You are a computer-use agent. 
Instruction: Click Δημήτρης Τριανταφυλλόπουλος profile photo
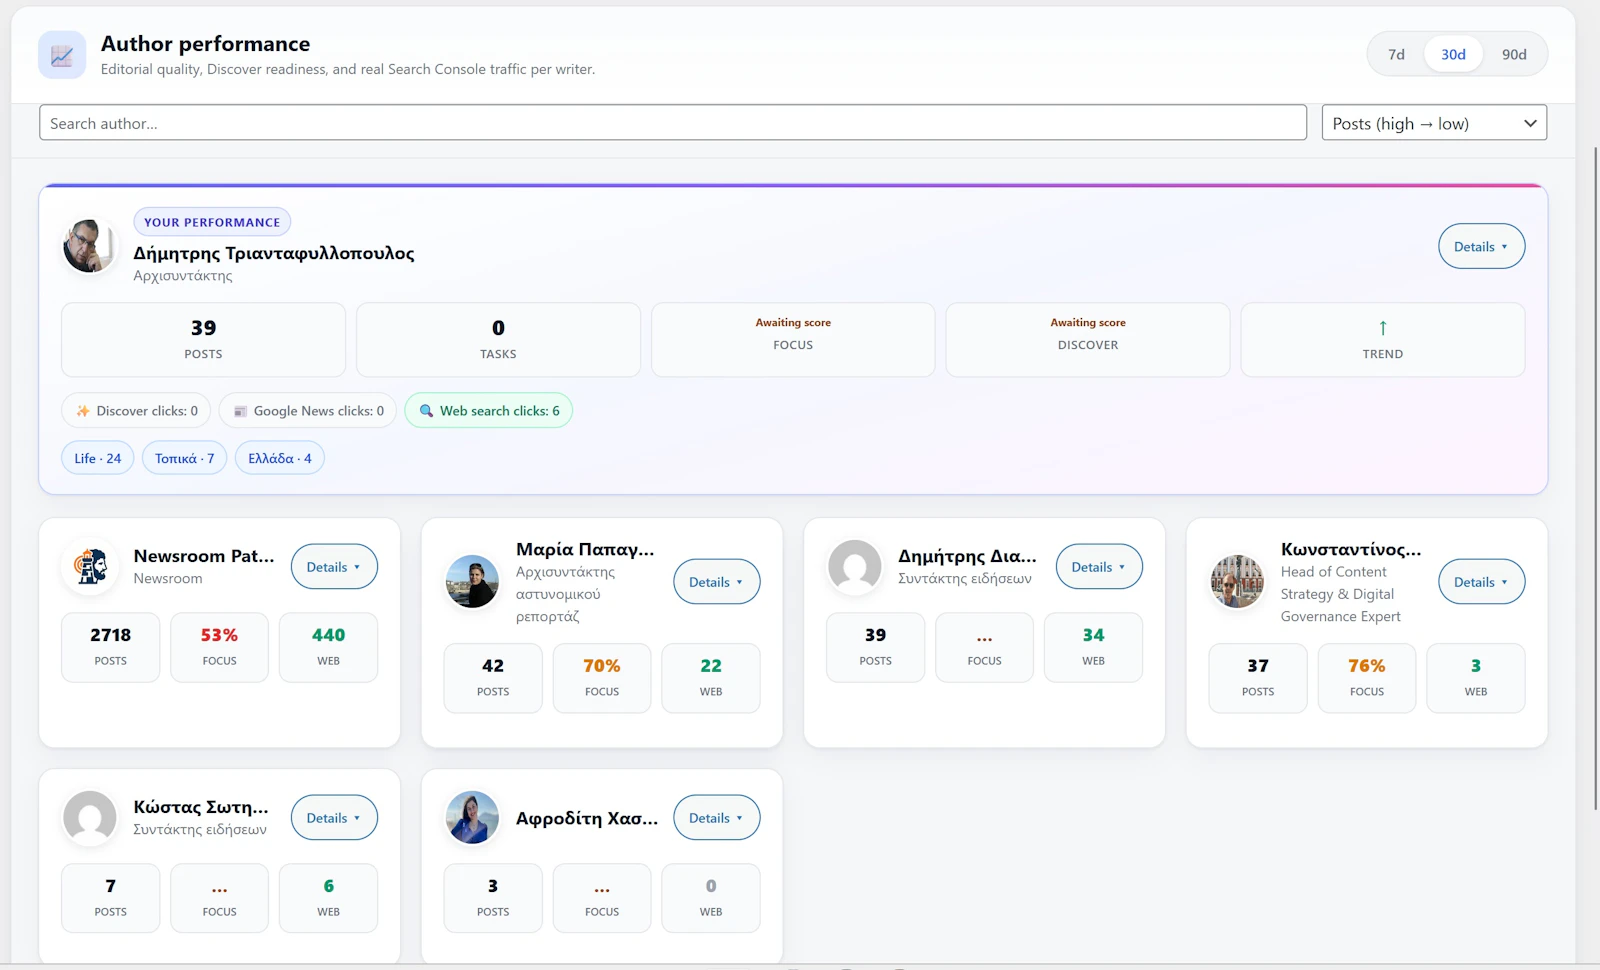tap(89, 246)
